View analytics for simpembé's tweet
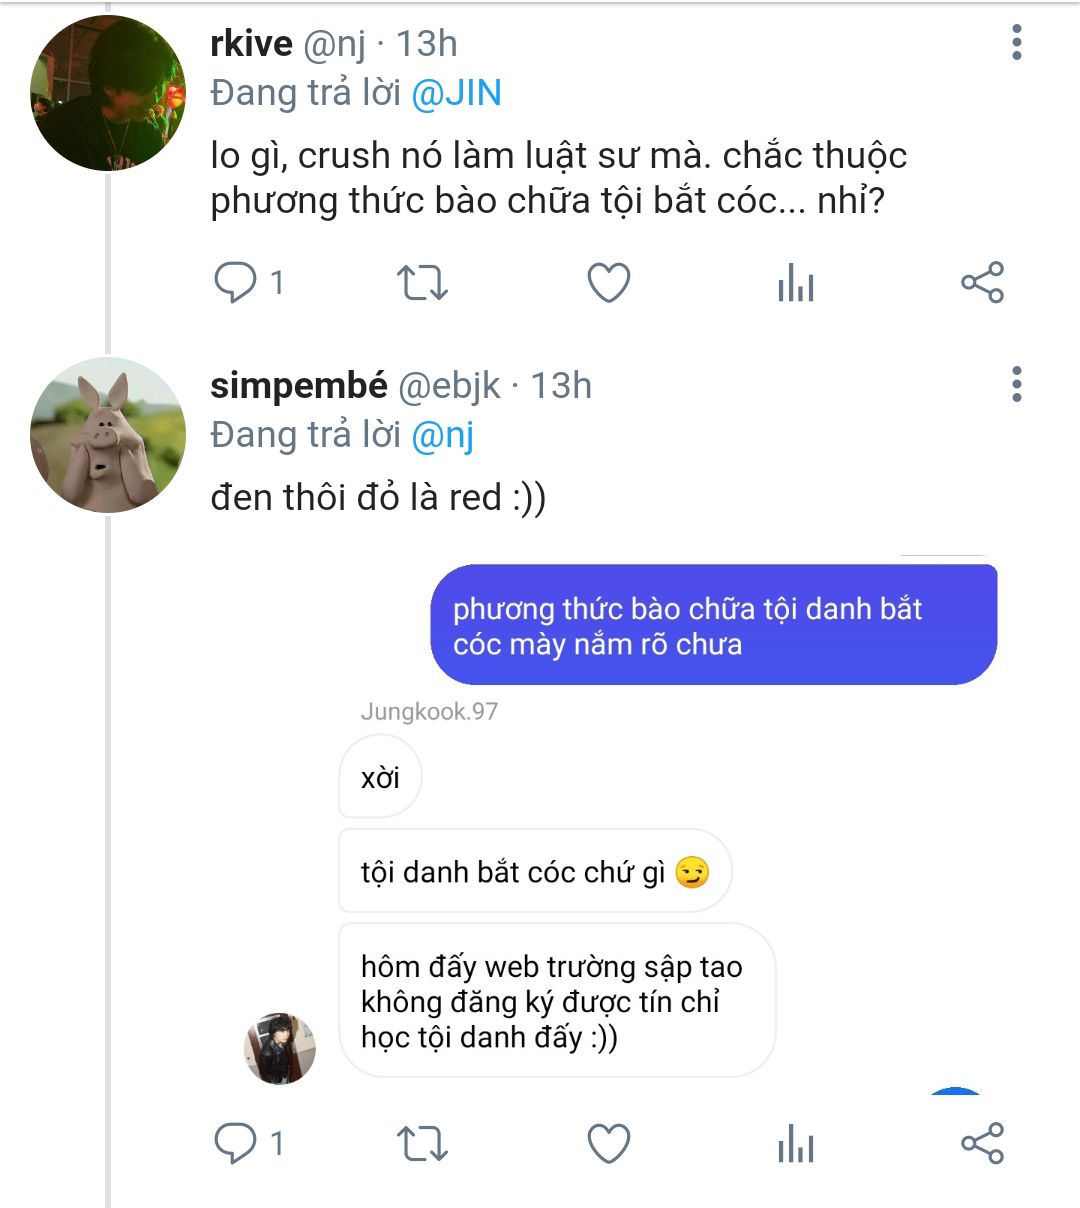The image size is (1080, 1208). [x=796, y=1145]
